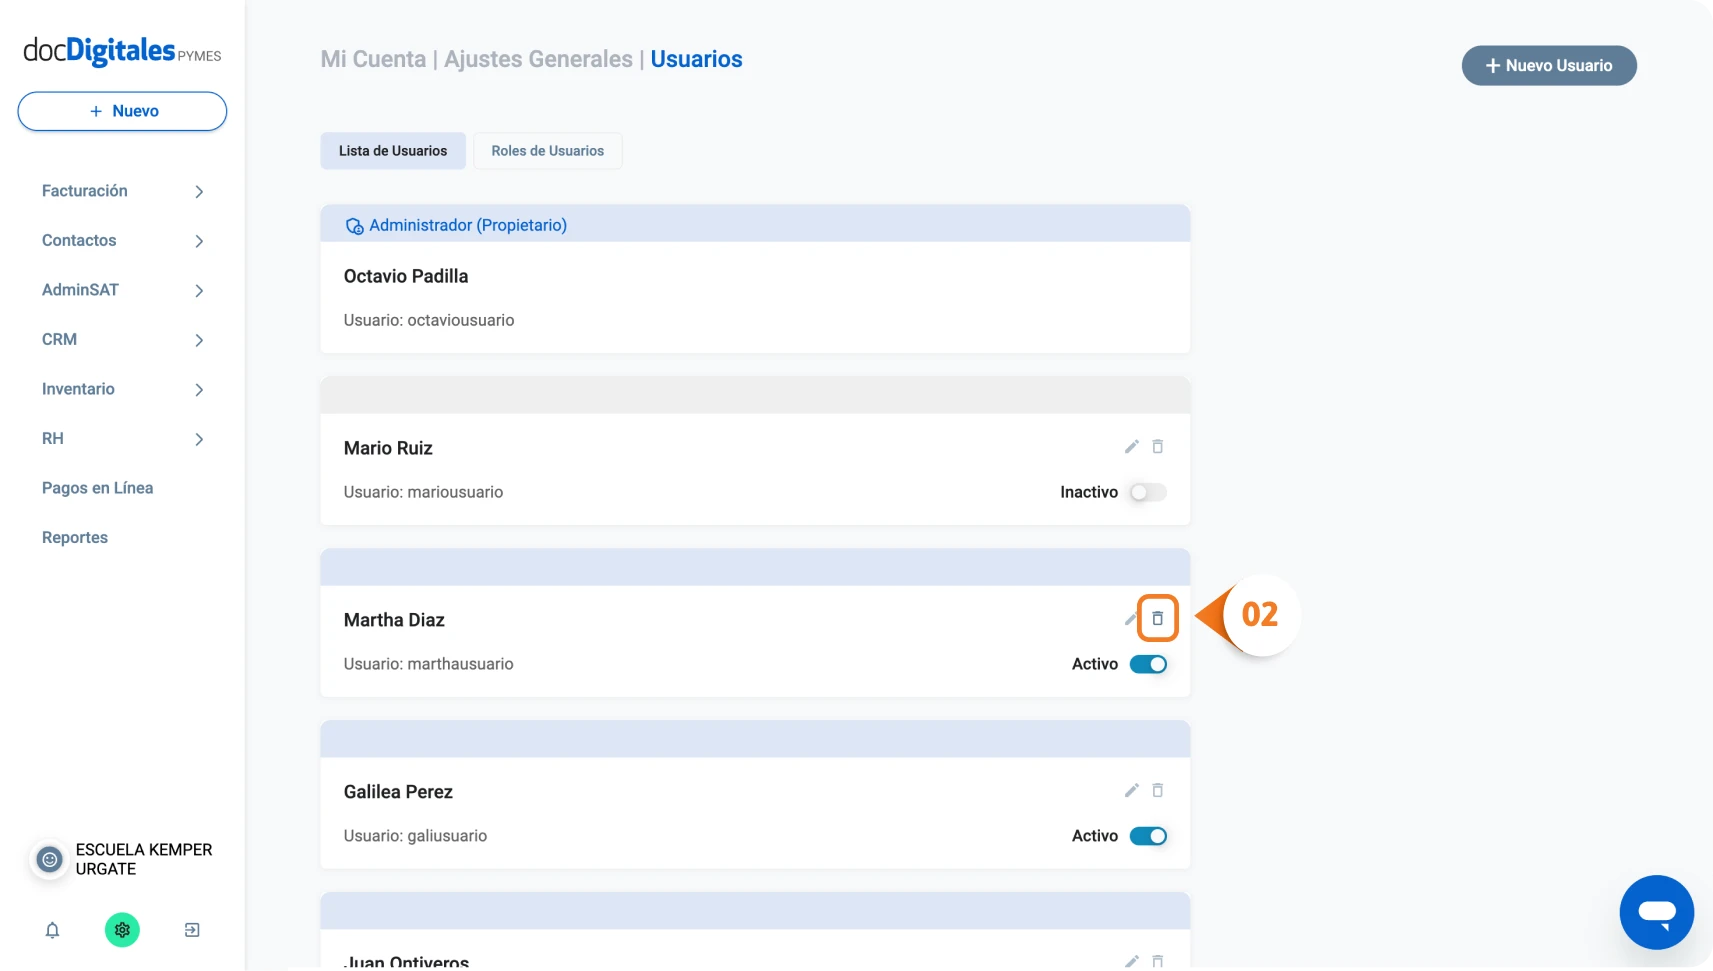Edit user Mario Ruiz pencil icon
The width and height of the screenshot is (1713, 971).
pyautogui.click(x=1131, y=447)
